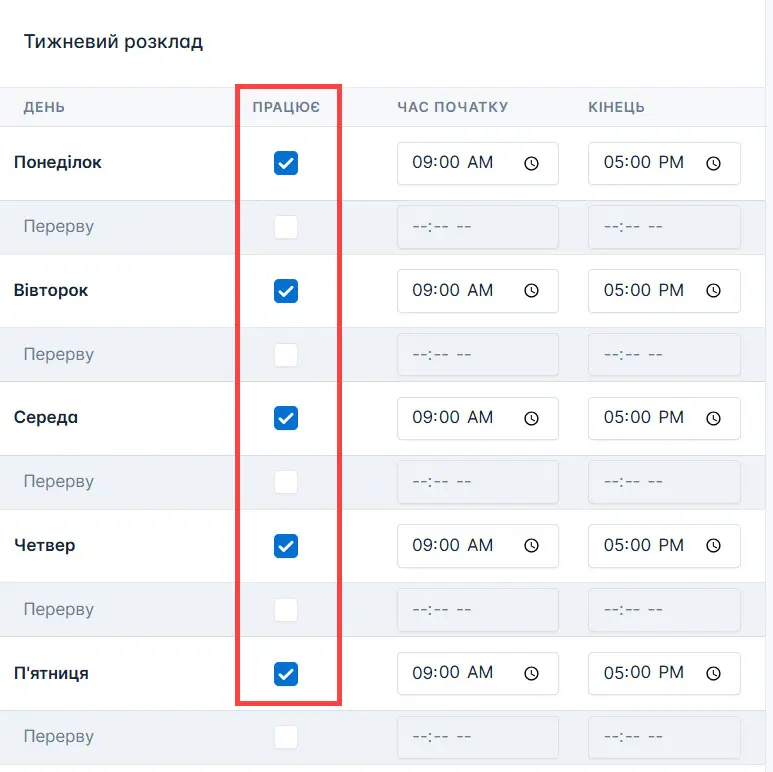Click the ПРАЦЮЄ column header

coord(286,107)
